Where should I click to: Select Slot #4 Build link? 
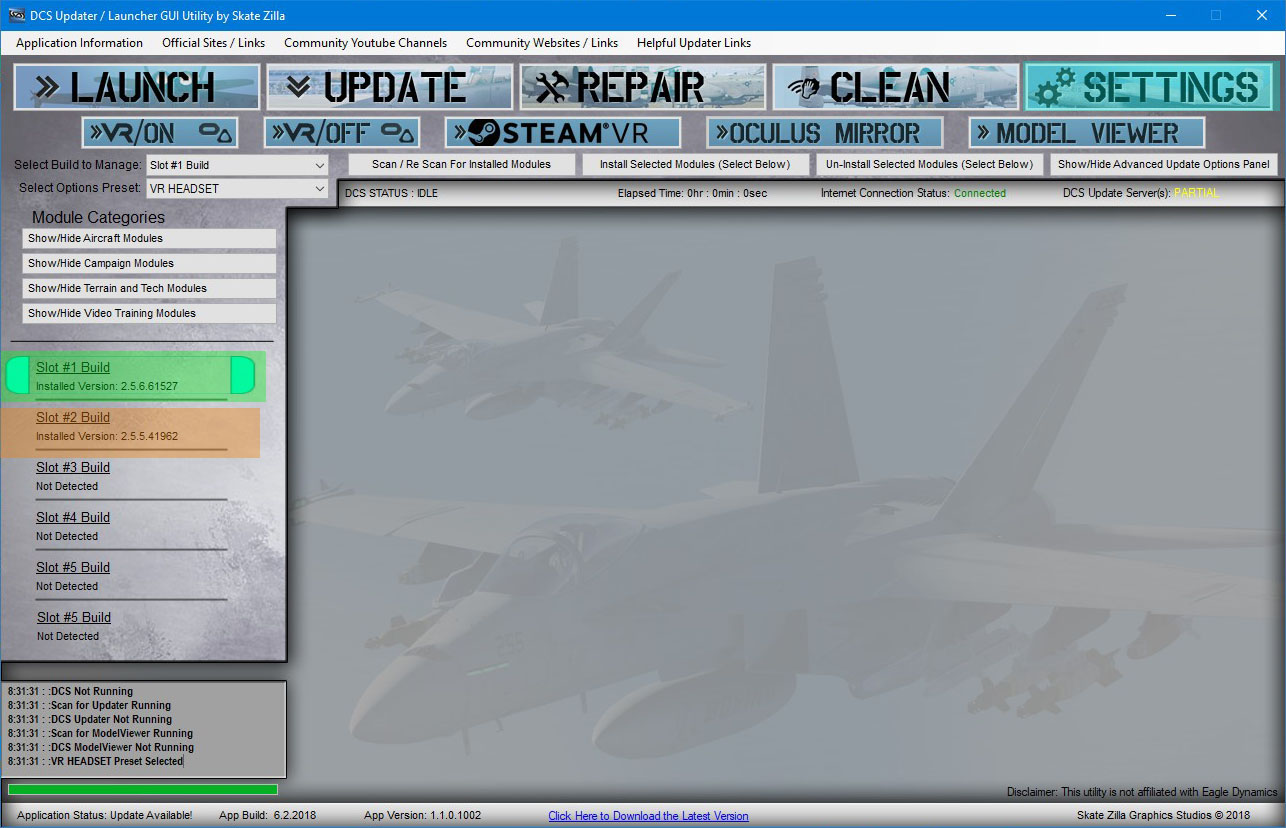[73, 517]
